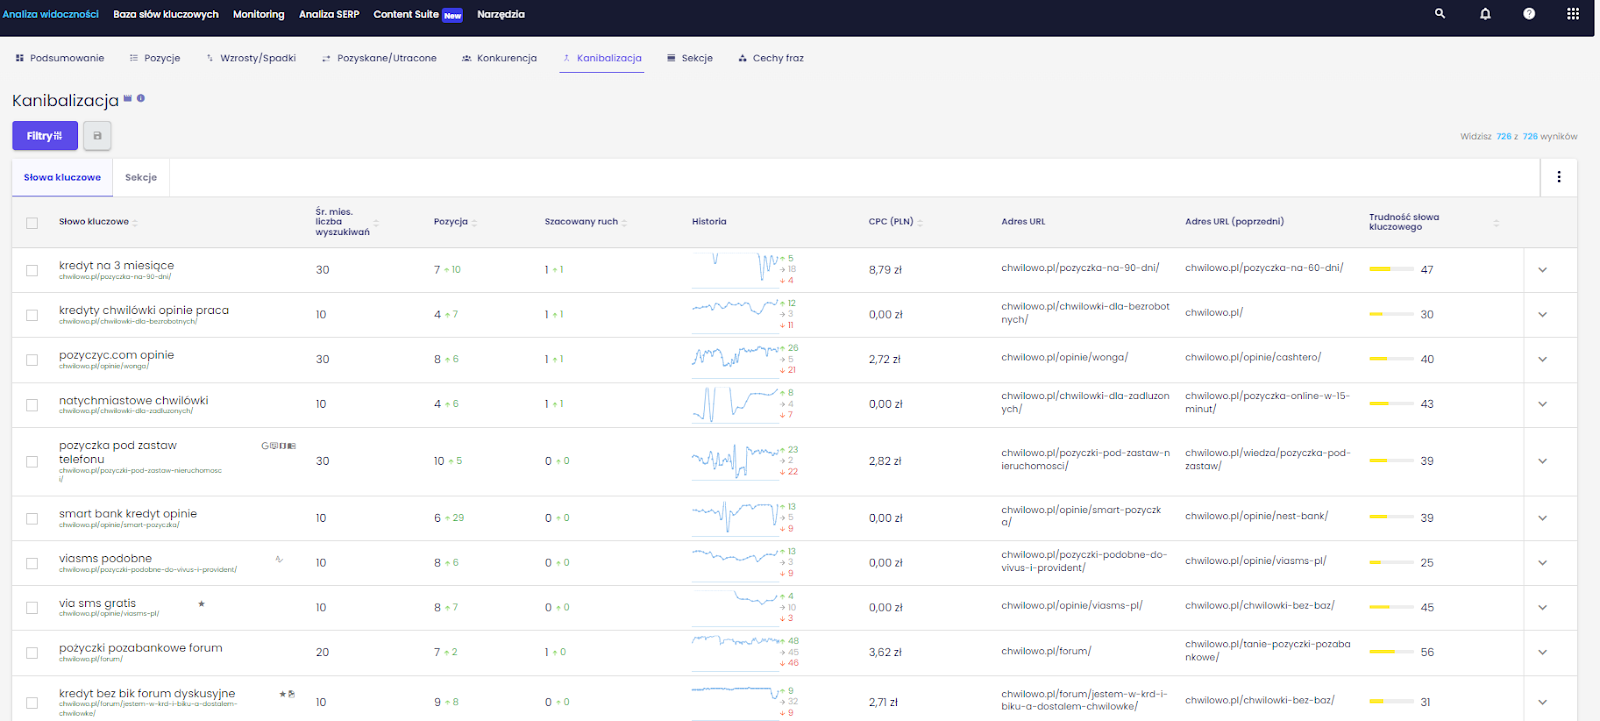Viewport: 1600px width, 721px height.
Task: Open Content Suite menu item
Action: [x=417, y=14]
